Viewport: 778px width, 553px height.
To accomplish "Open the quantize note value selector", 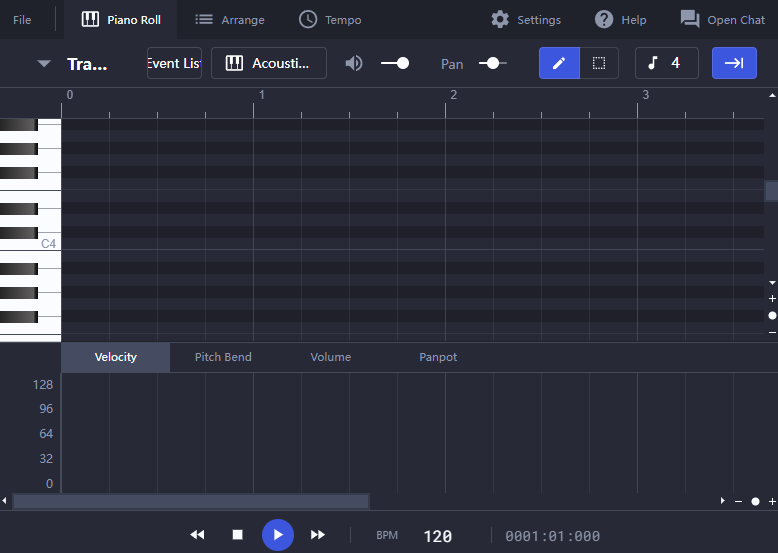I will point(666,63).
